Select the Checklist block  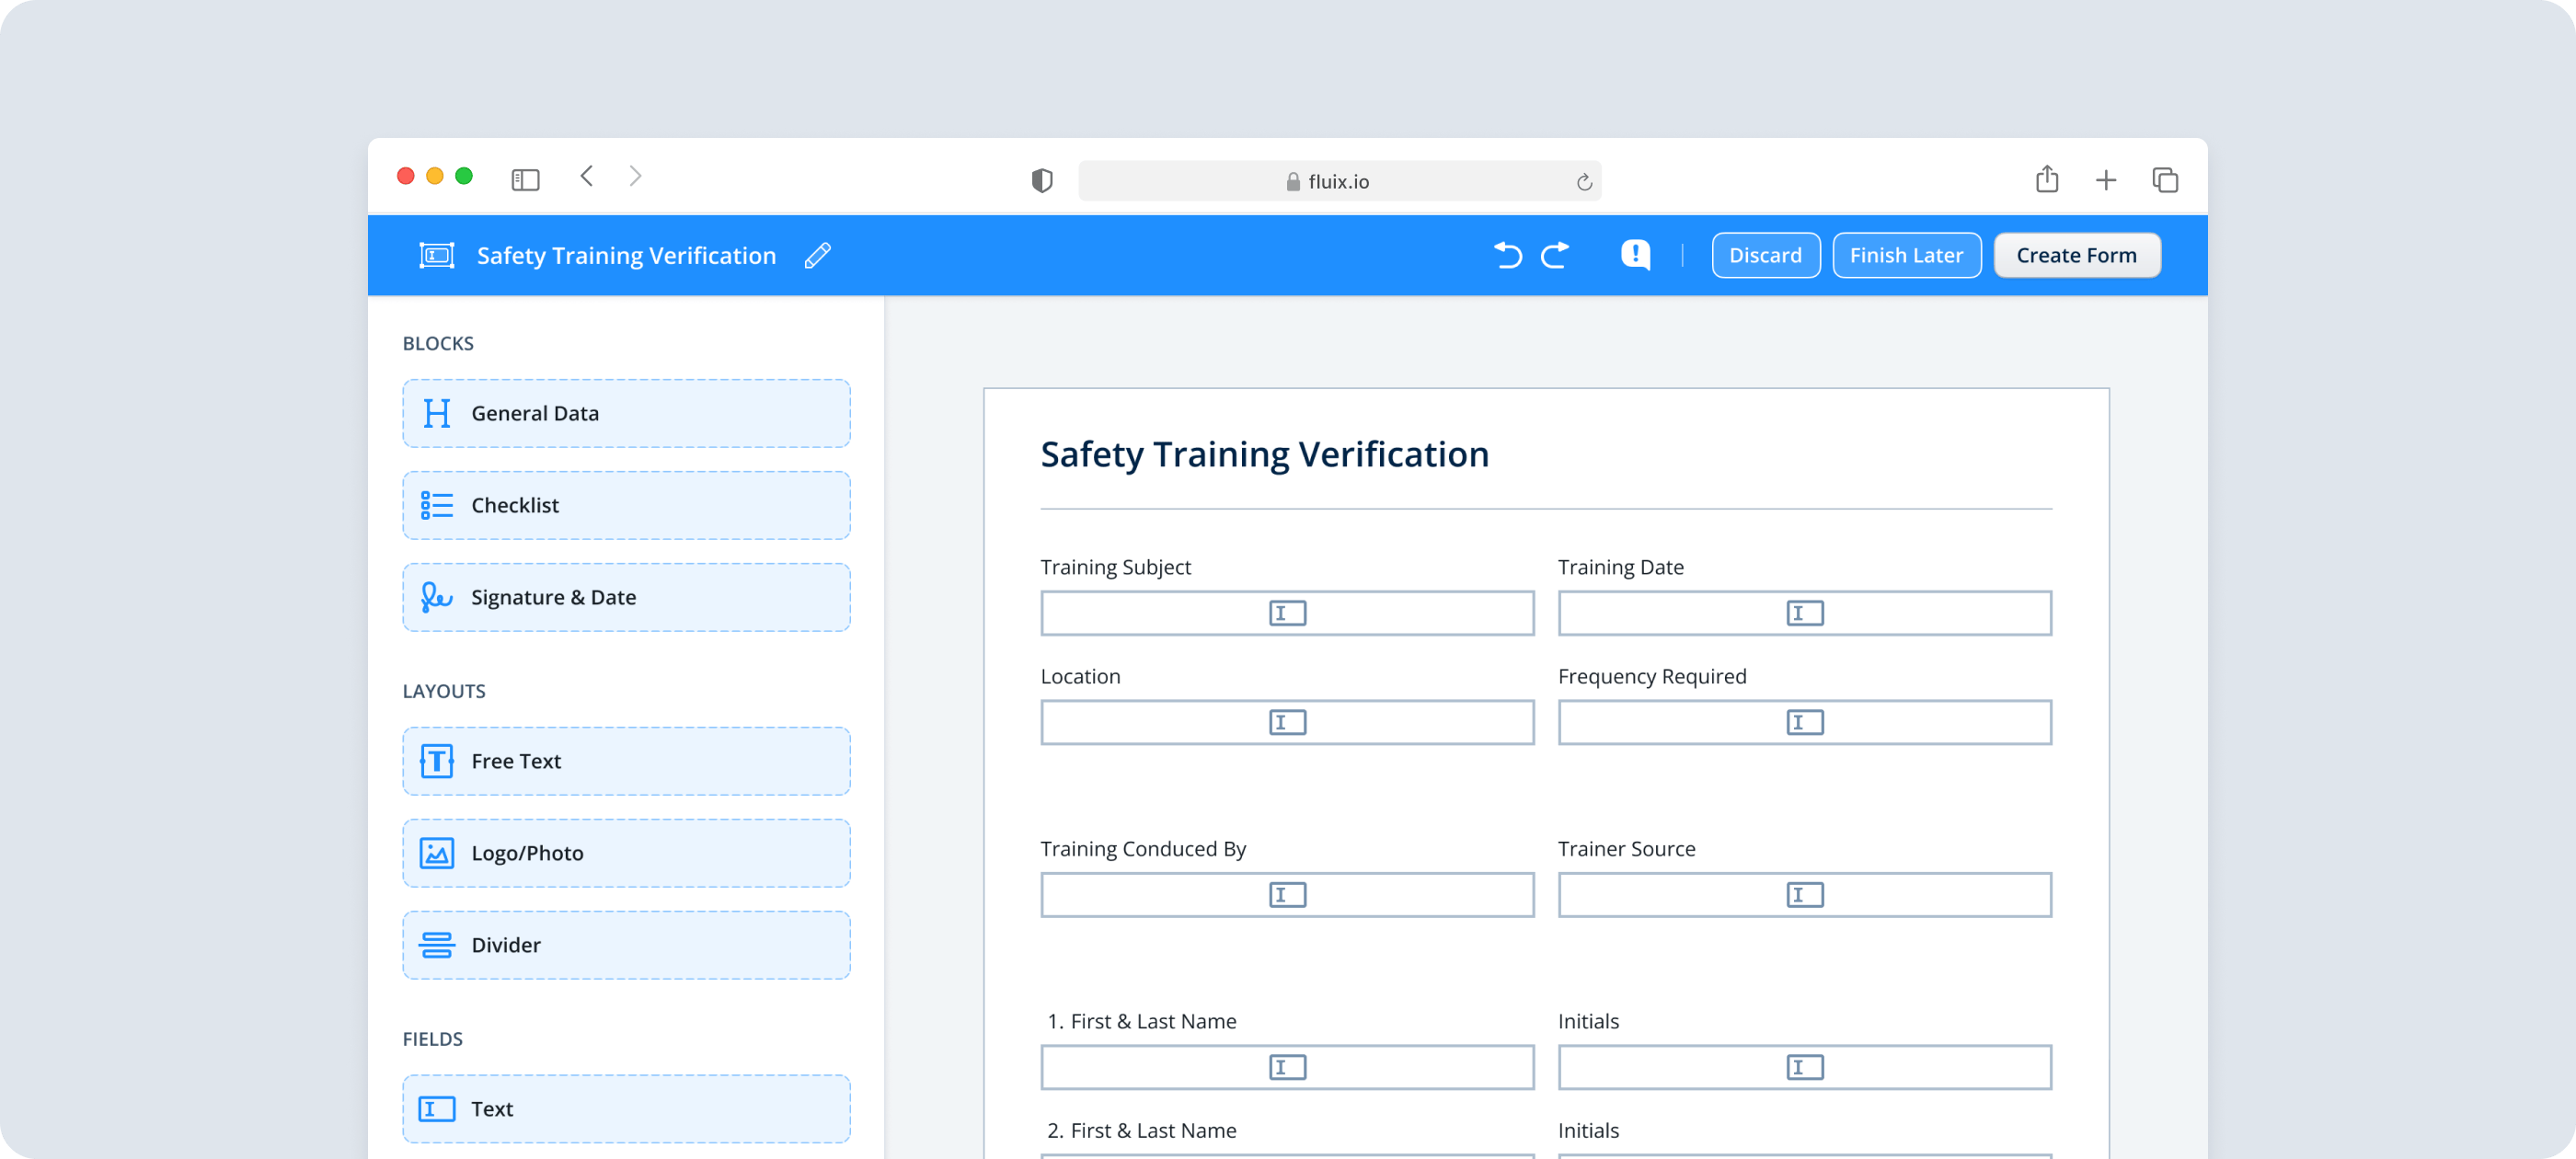[x=626, y=505]
